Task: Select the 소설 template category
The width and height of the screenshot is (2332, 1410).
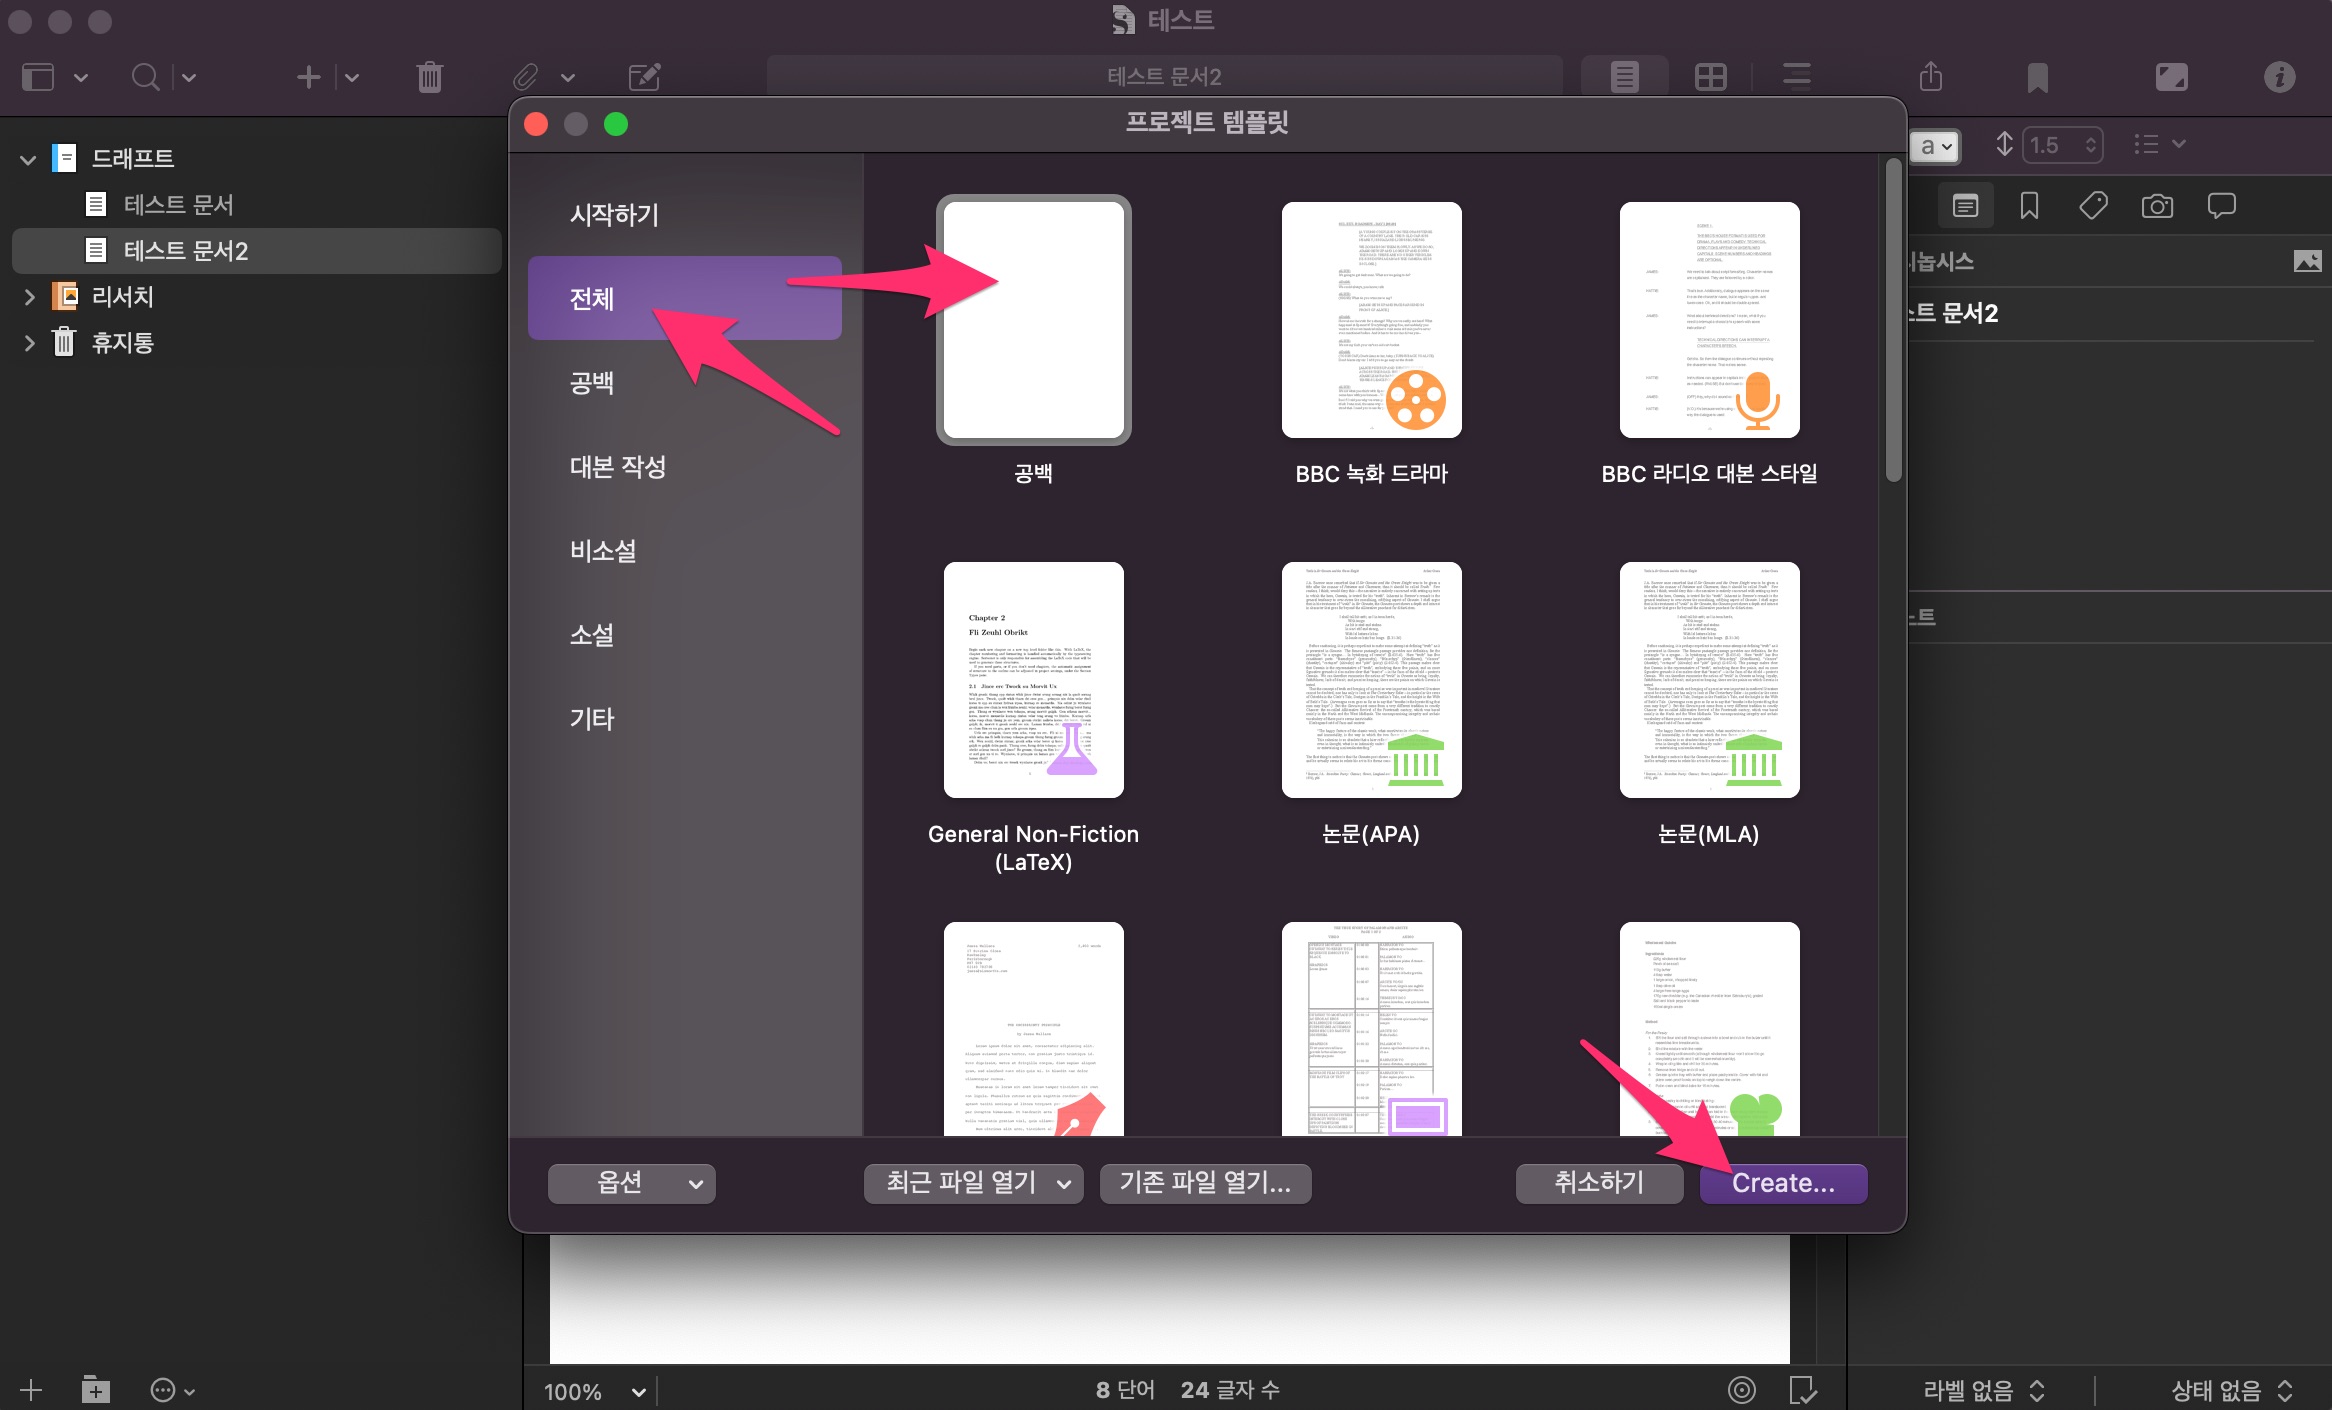Action: 592,635
